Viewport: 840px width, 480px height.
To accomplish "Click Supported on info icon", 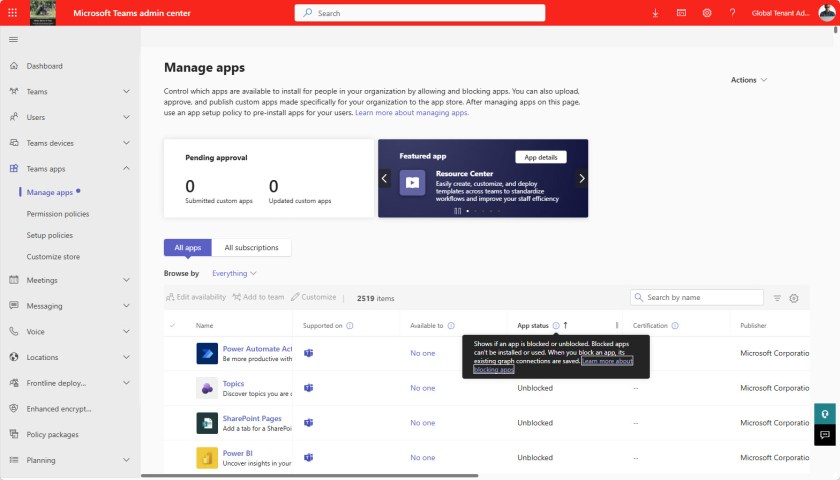I will tap(350, 325).
